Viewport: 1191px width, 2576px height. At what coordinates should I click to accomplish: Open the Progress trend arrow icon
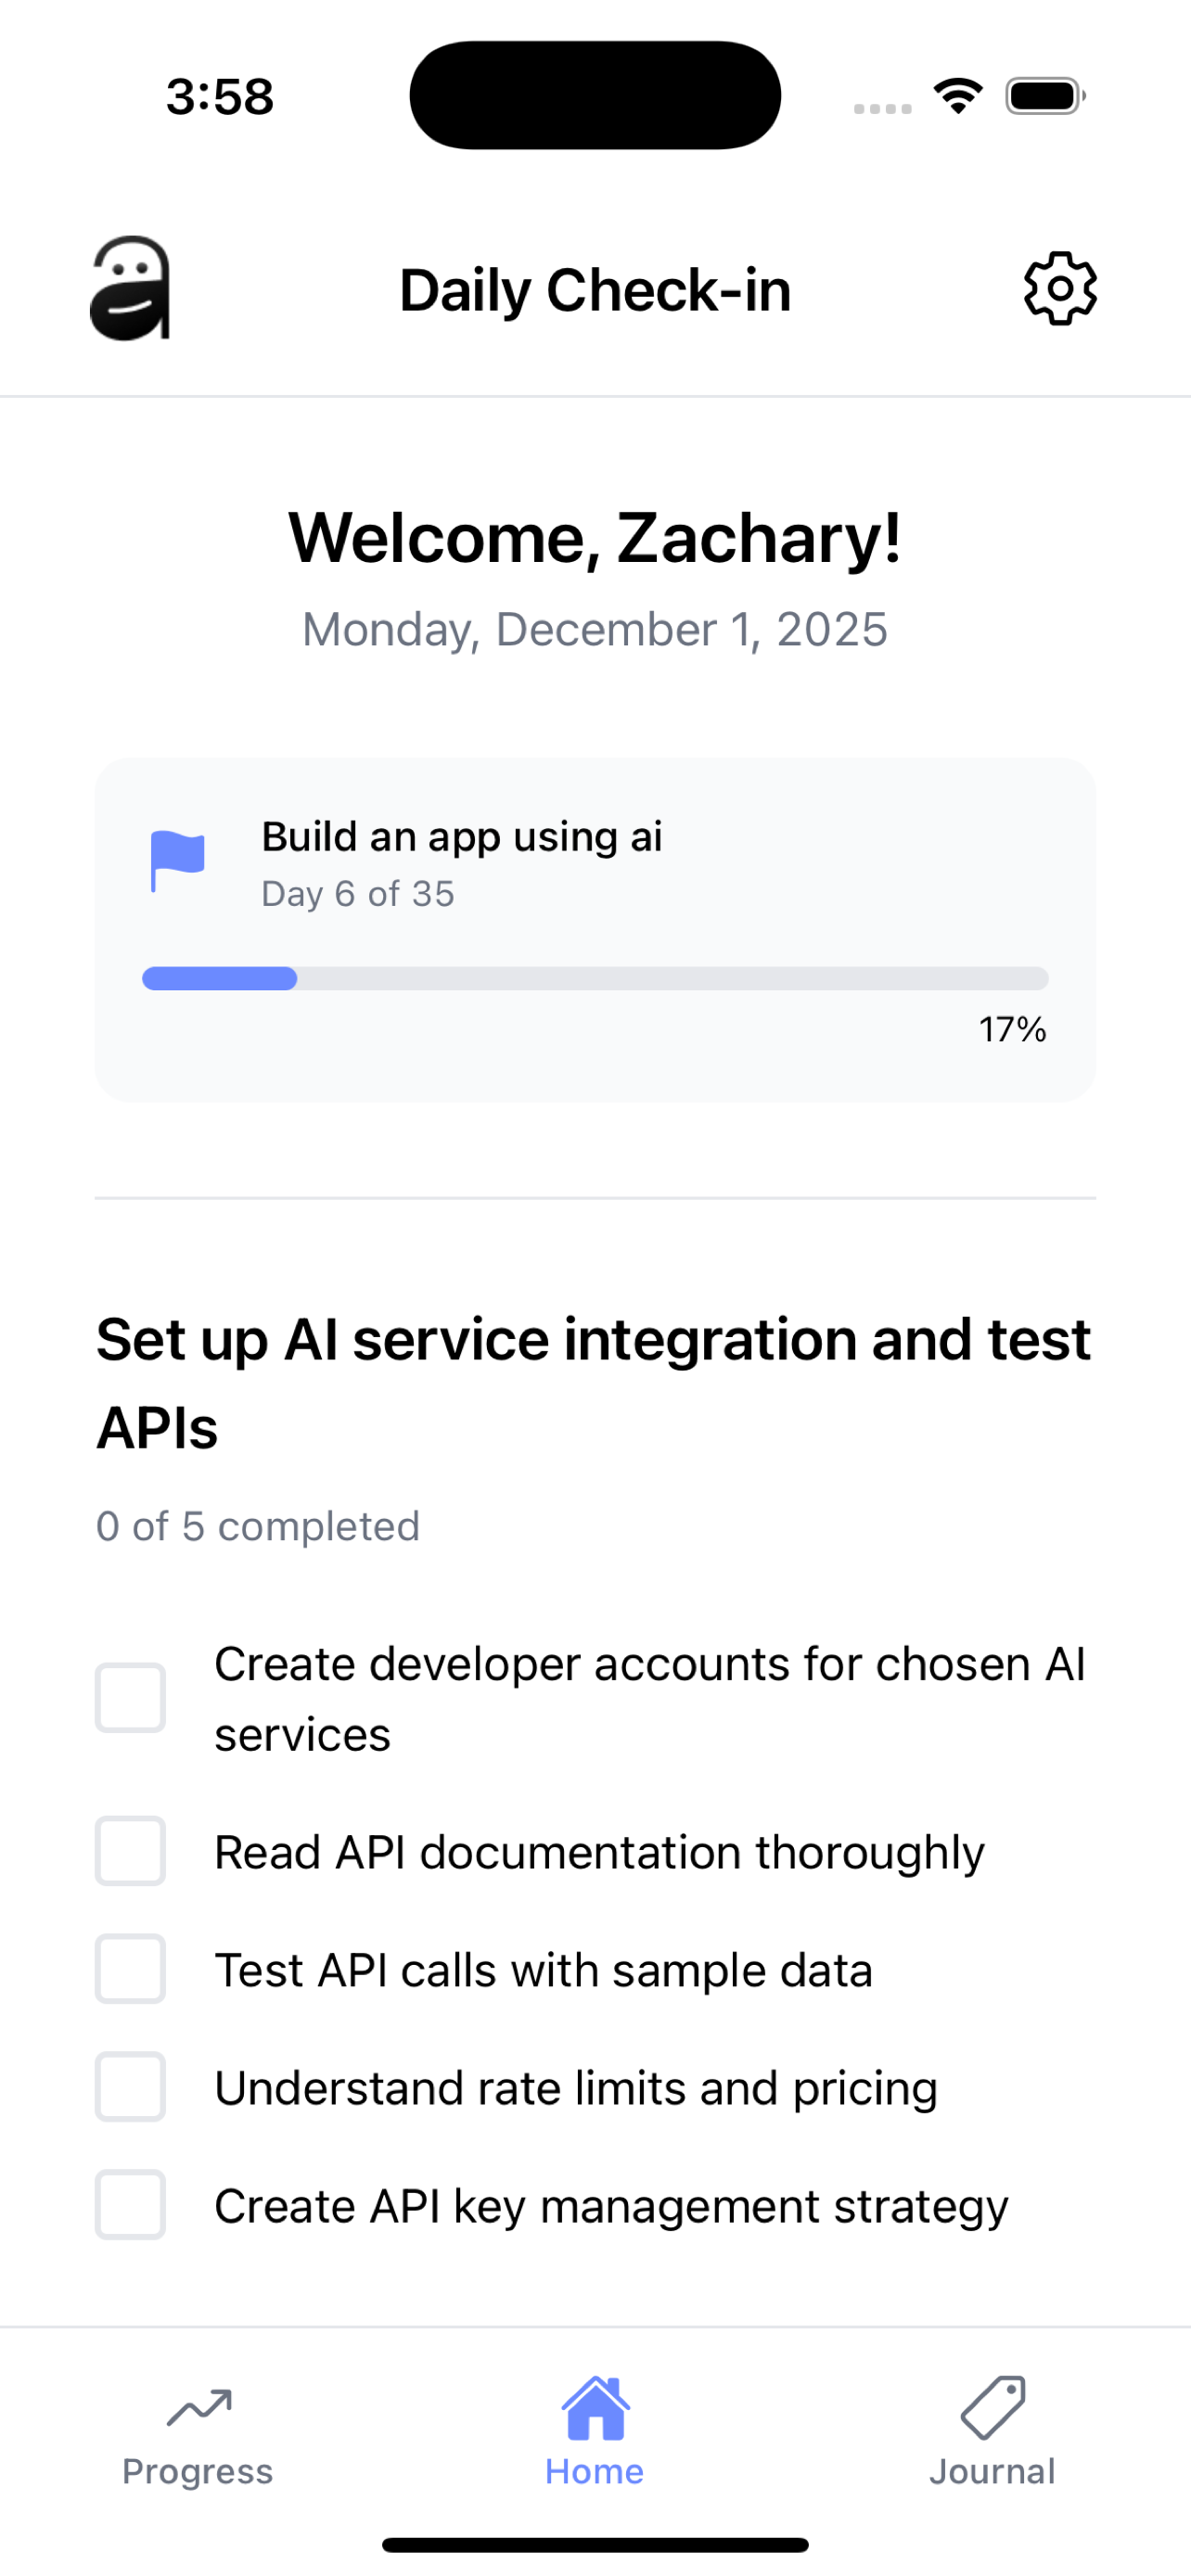coord(199,2408)
